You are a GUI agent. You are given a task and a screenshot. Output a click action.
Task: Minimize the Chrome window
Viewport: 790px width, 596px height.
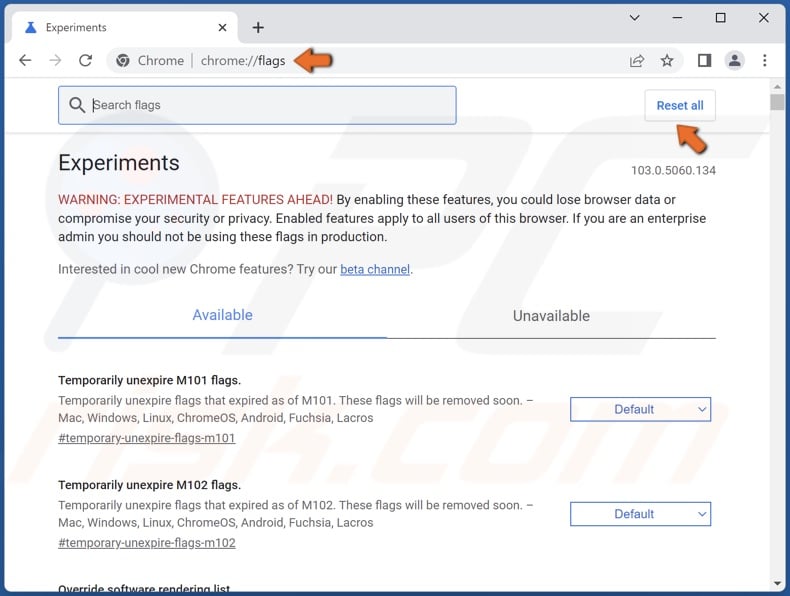(x=677, y=18)
